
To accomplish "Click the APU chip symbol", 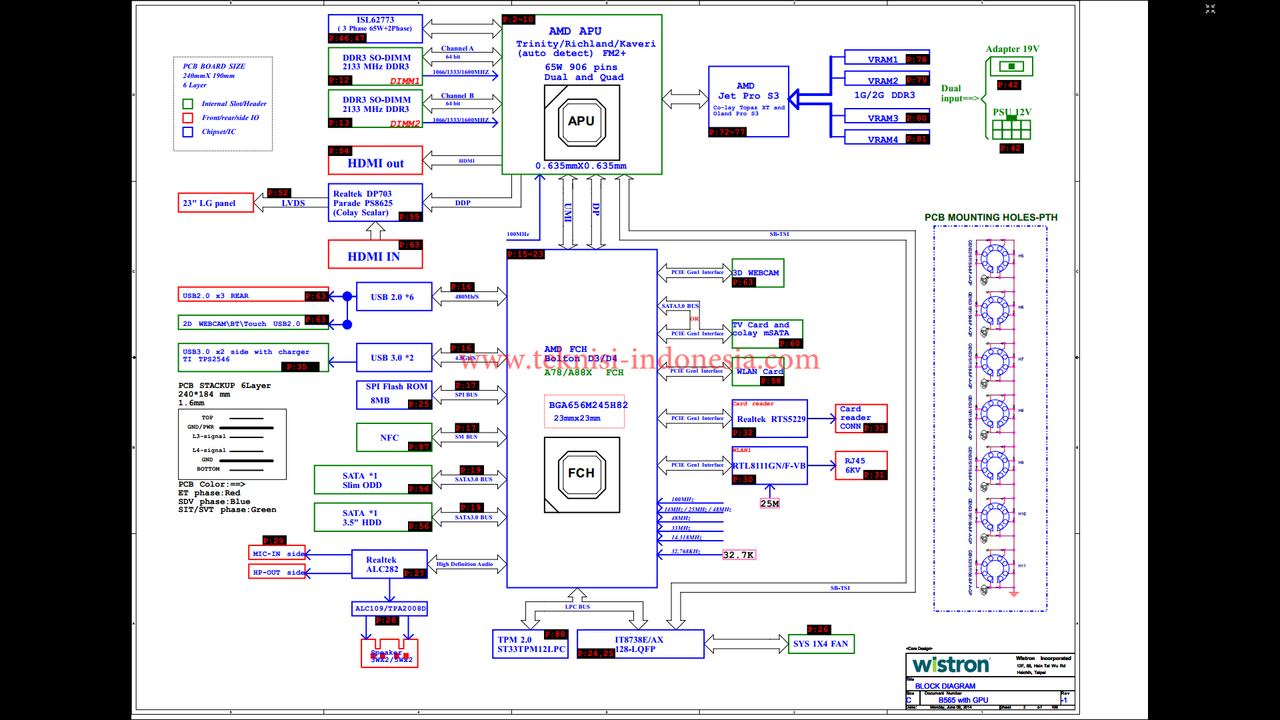I will pos(581,121).
